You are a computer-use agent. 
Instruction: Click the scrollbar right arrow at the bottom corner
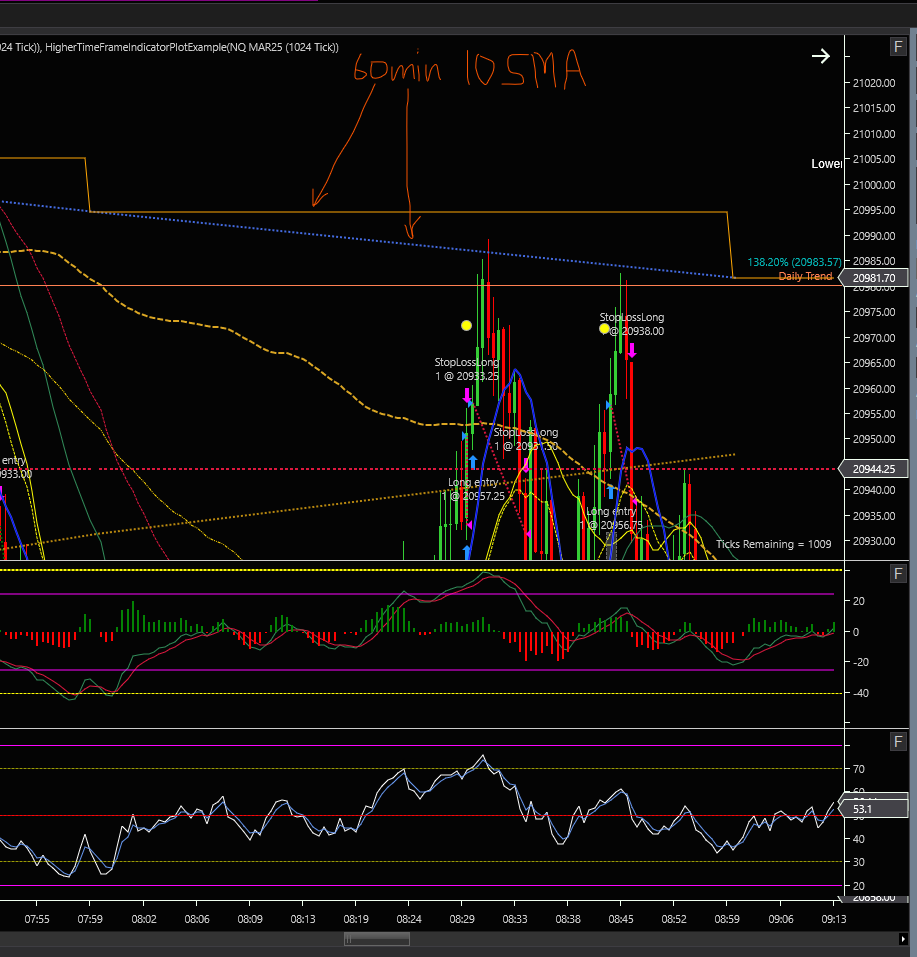(903, 939)
